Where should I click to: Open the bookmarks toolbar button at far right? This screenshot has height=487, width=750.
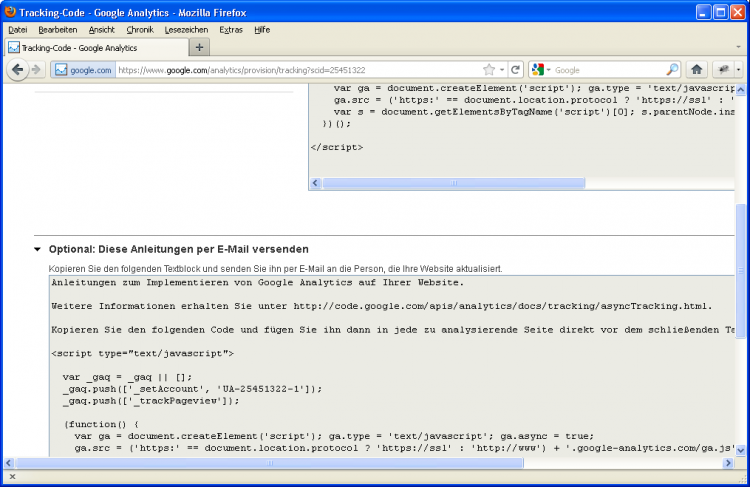(x=725, y=70)
